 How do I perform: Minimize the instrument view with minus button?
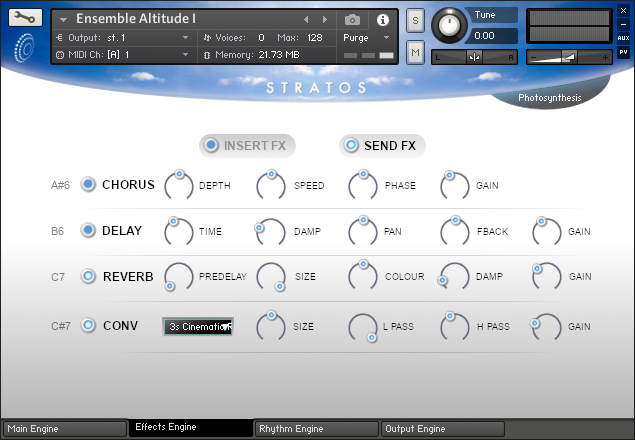pos(623,24)
